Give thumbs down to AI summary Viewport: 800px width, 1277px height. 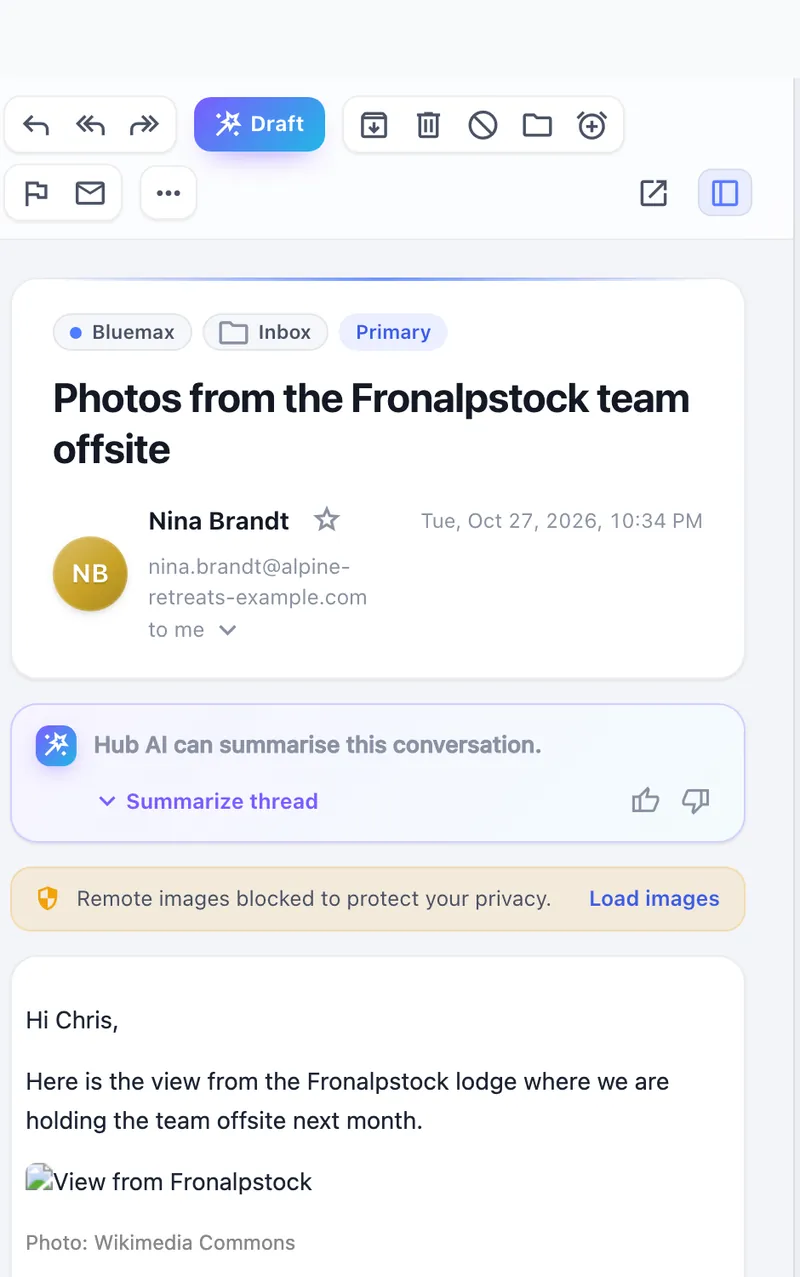point(695,800)
